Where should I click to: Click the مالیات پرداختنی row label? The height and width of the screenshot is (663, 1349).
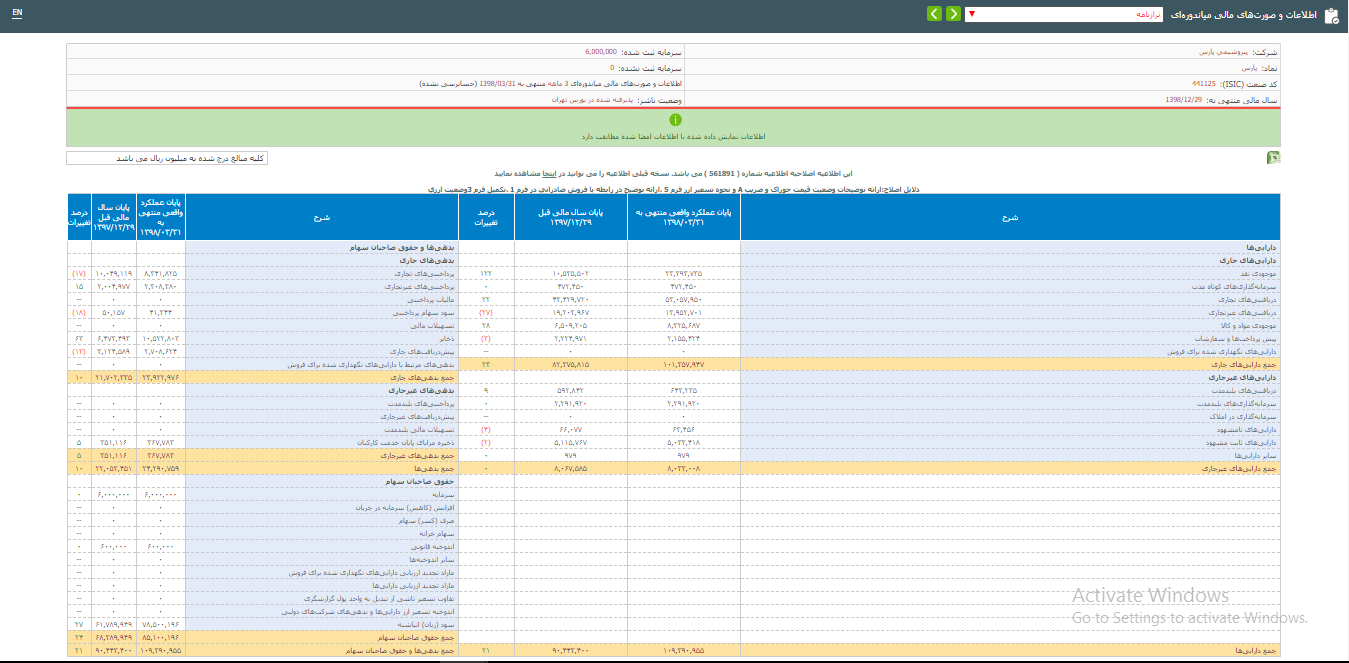(432, 299)
